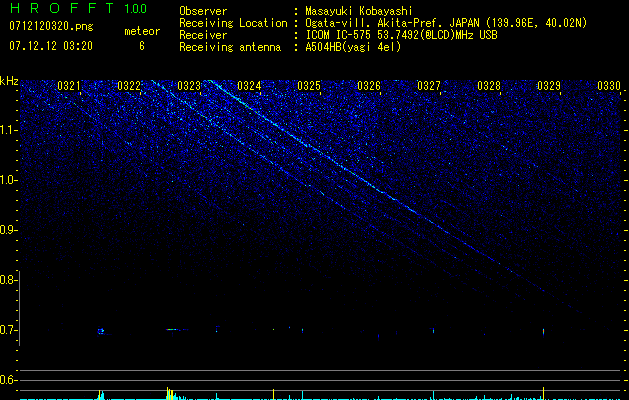Click the HROFFT 1.0.0 title text
629x400 pixels.
[78, 8]
